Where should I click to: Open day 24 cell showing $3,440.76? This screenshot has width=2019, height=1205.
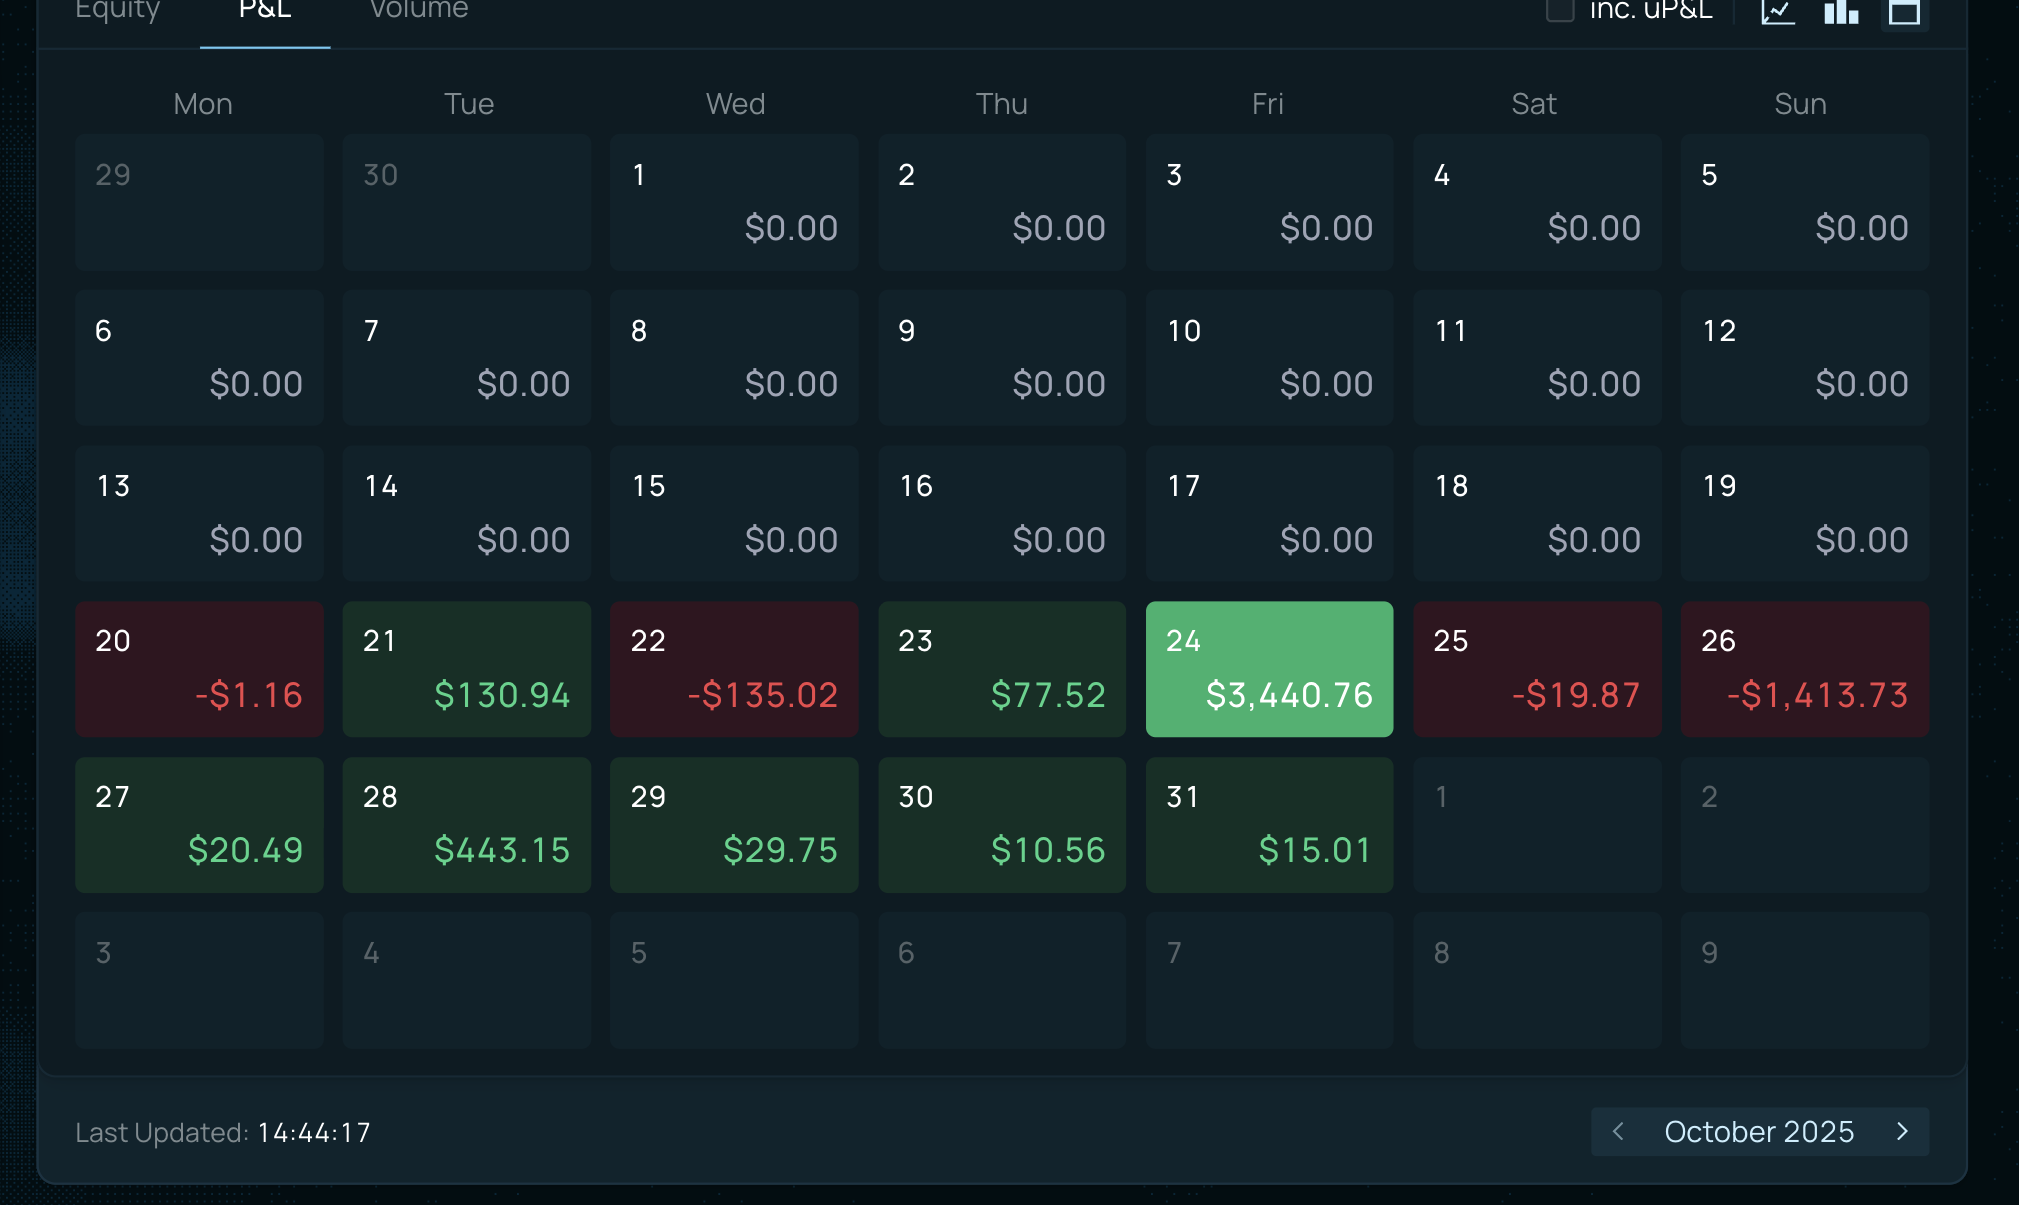pyautogui.click(x=1269, y=669)
